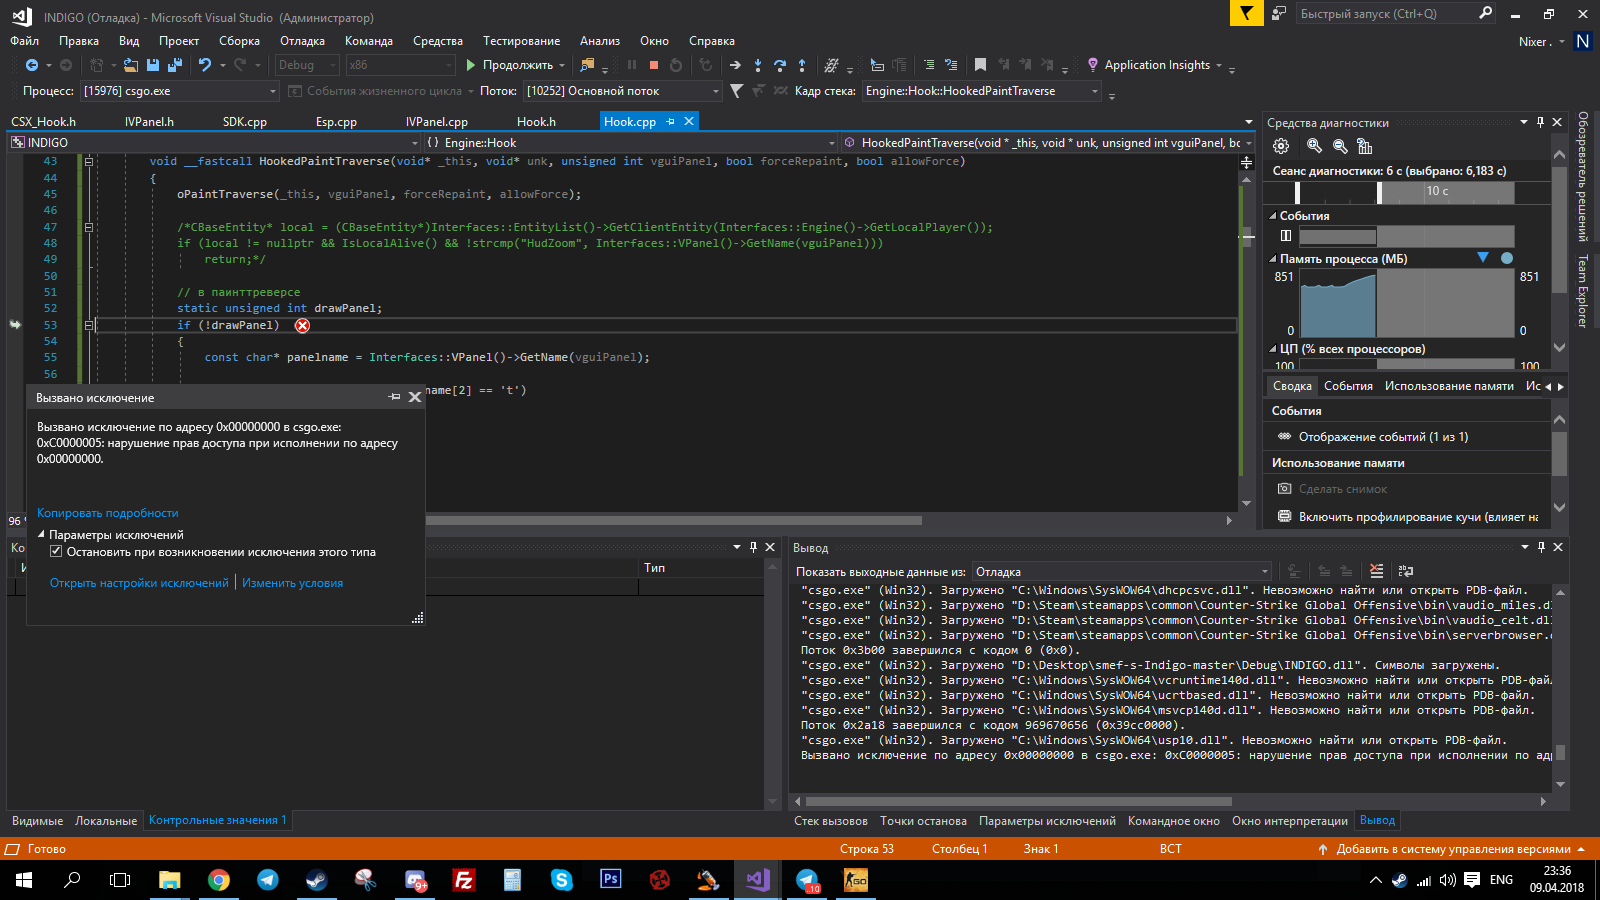Uncheck 'Остановить при возникновении исключения этого типа'
The image size is (1600, 900).
click(57, 552)
